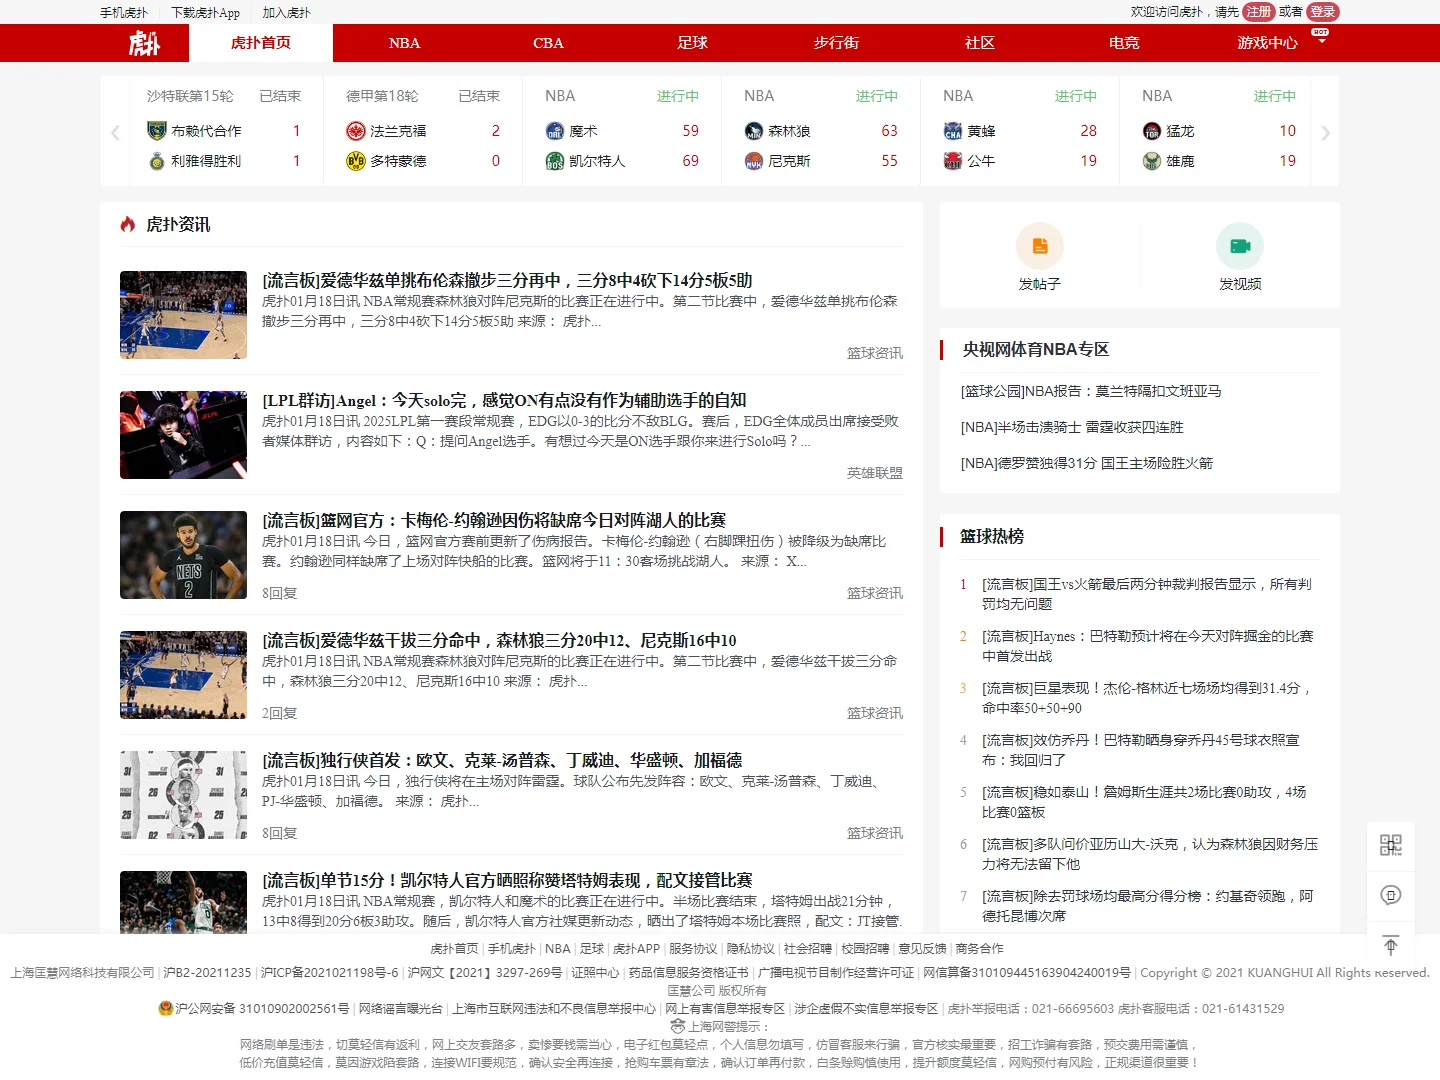Open the 爱德华兹单挑布伦森撤步三分 headline
This screenshot has height=1080, width=1440.
point(507,280)
